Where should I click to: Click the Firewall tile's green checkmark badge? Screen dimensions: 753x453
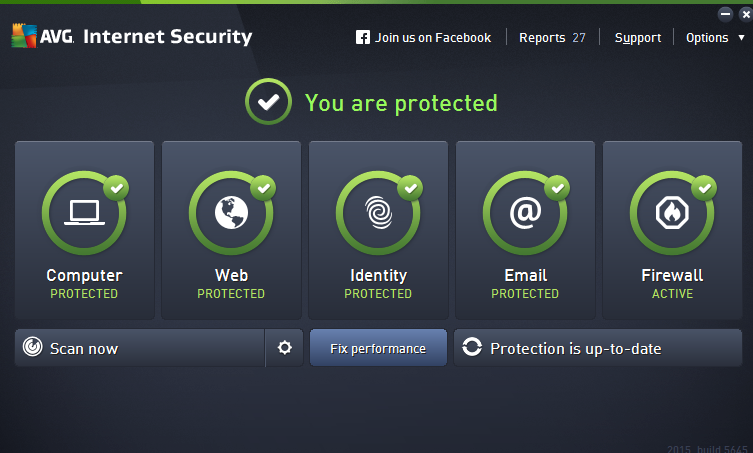(704, 187)
